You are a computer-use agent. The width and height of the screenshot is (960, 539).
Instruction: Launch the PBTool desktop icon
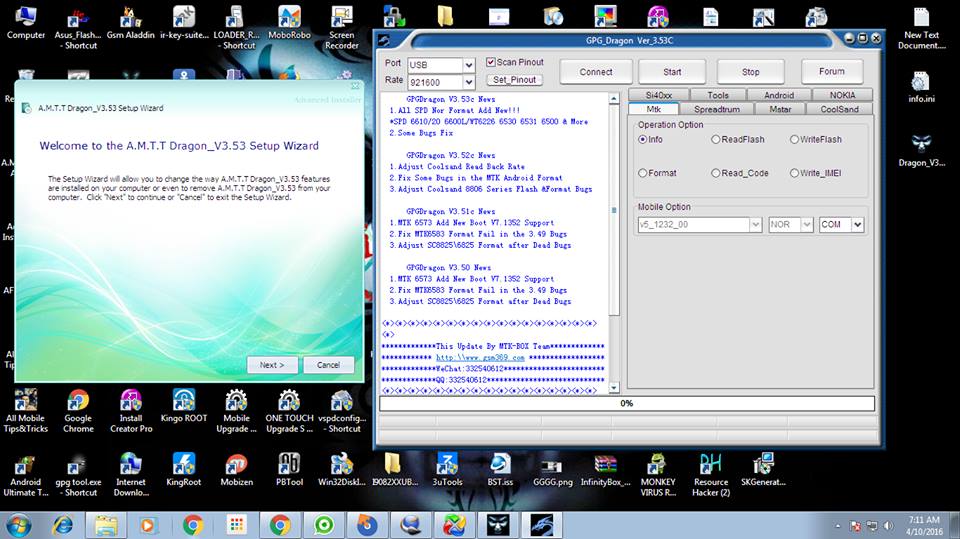289,469
